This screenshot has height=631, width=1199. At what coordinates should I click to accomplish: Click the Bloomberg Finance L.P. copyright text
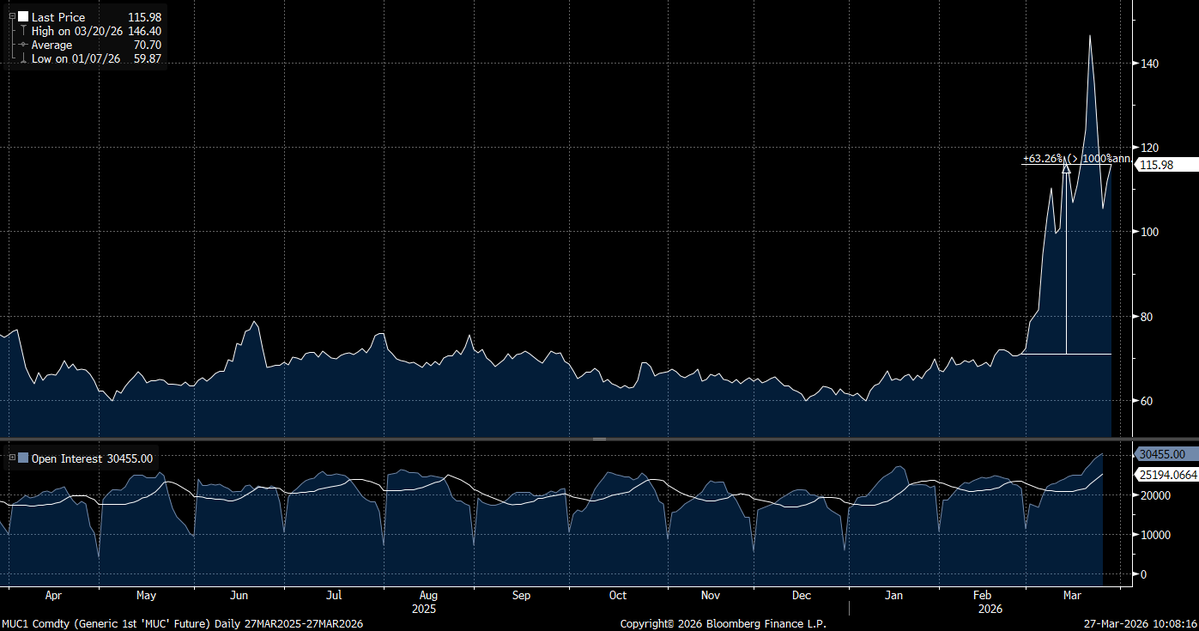click(x=723, y=624)
